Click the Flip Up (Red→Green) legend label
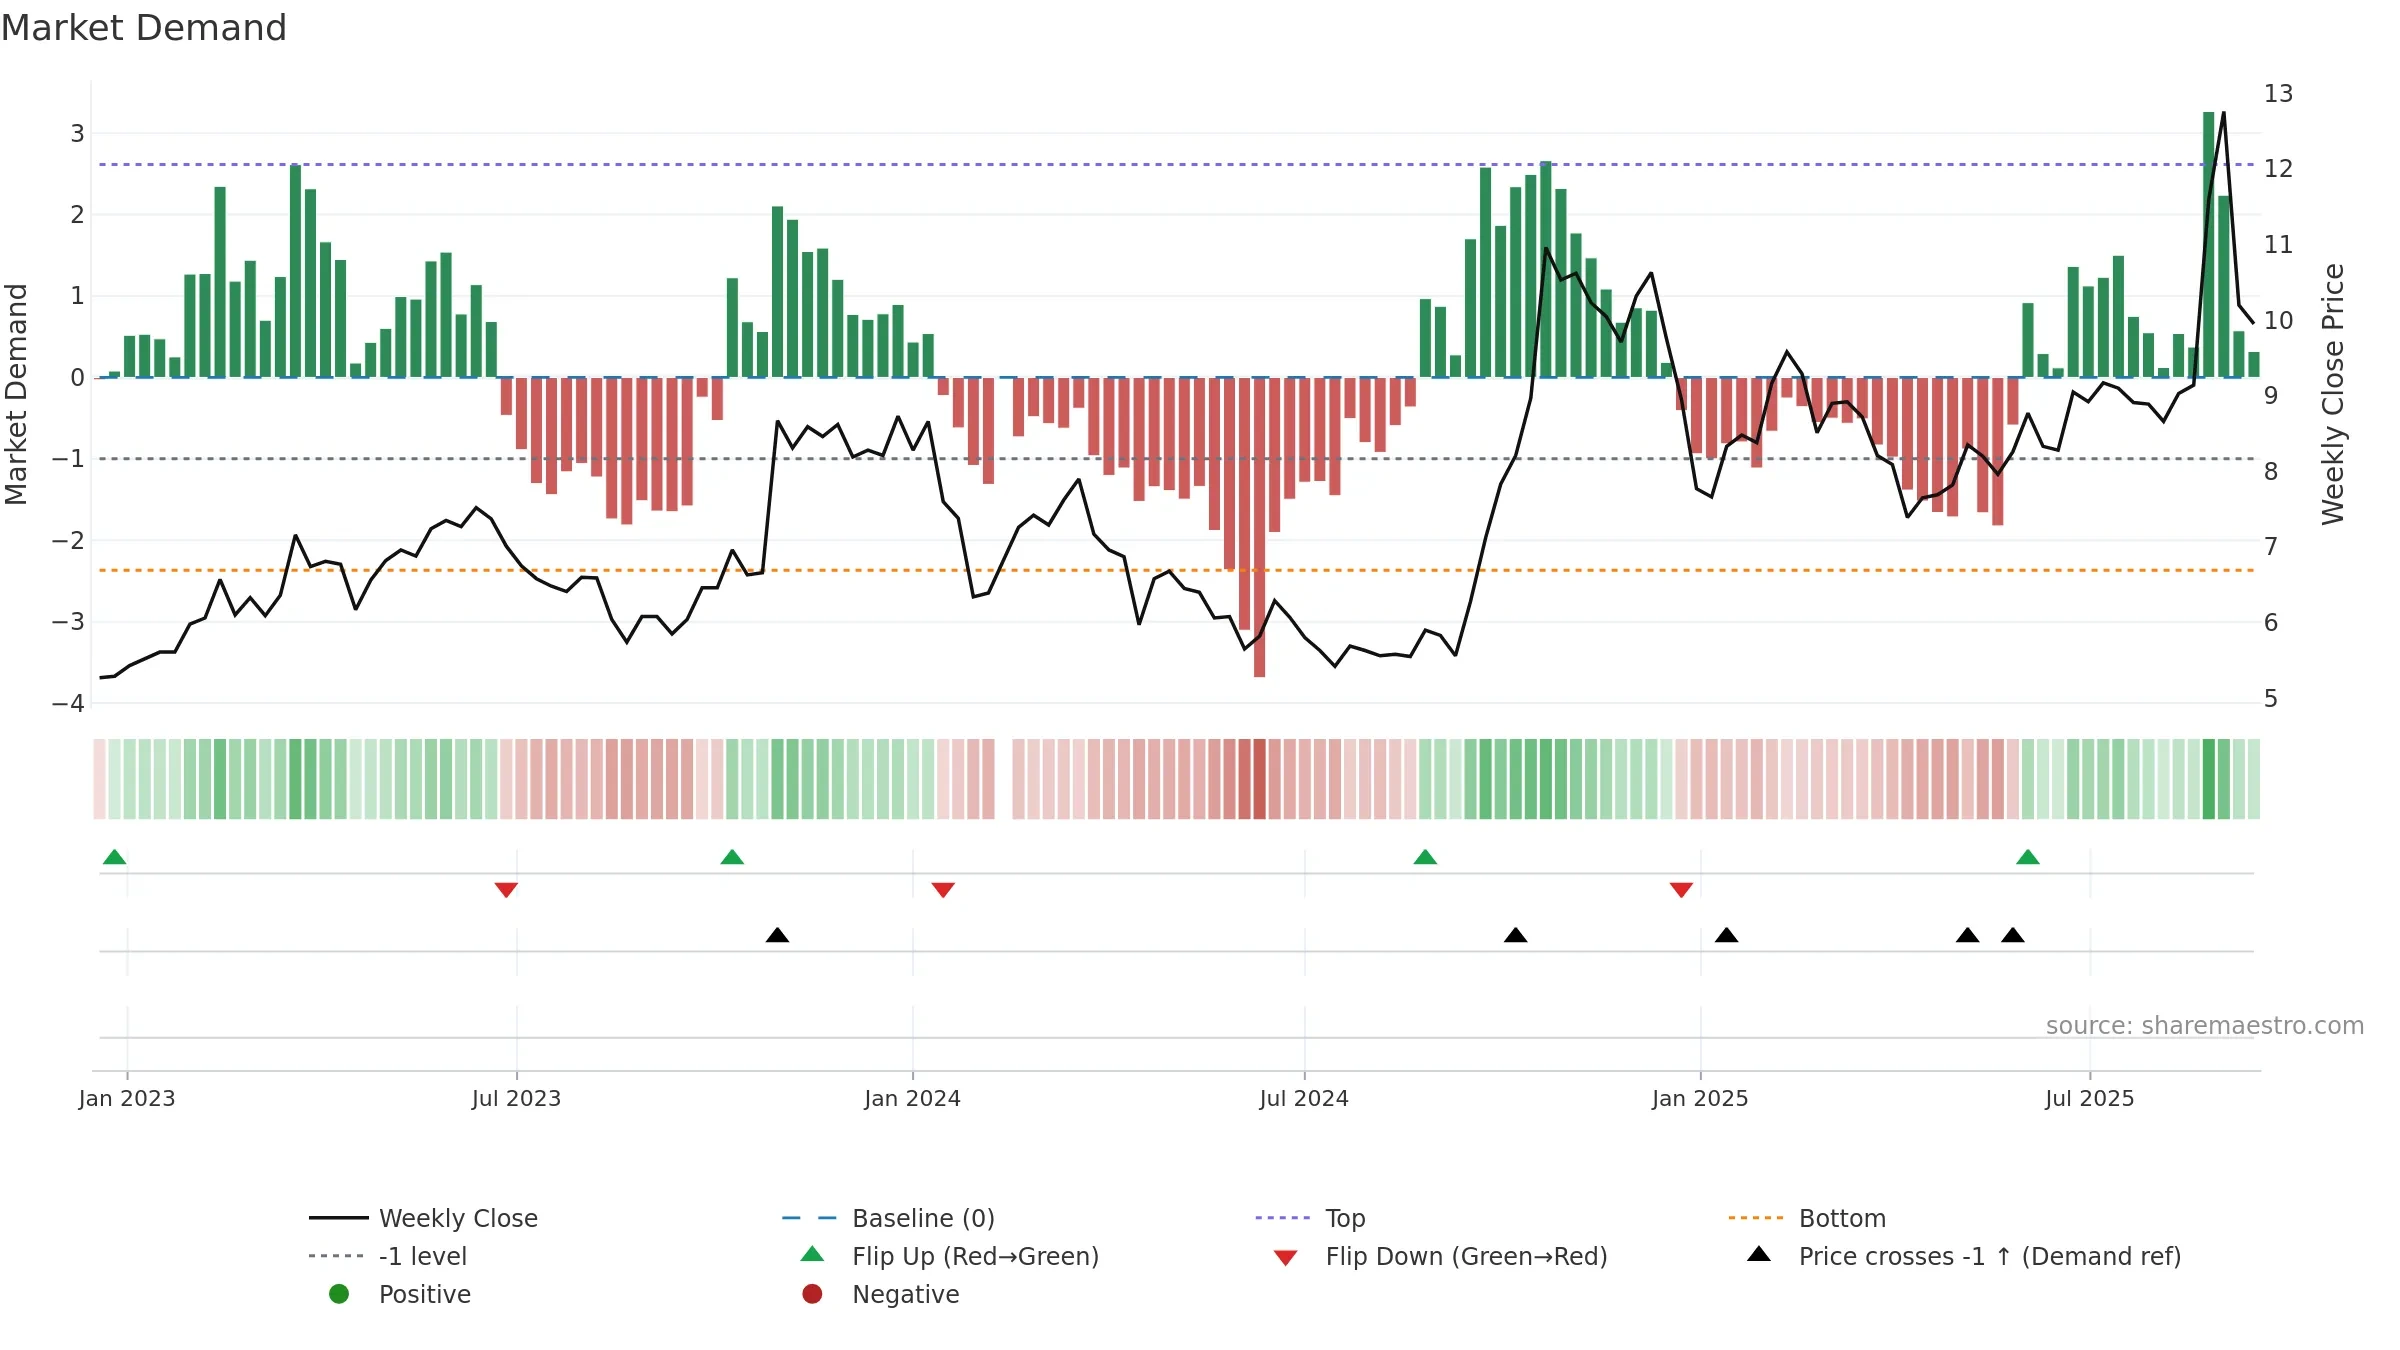Image resolution: width=2400 pixels, height=1350 pixels. tap(975, 1256)
